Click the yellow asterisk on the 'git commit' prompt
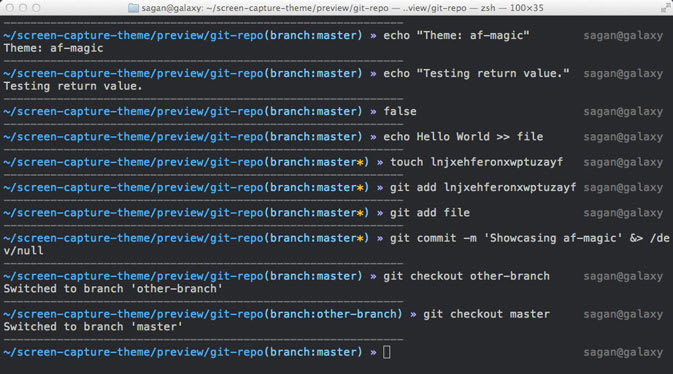673x374 pixels. tap(360, 238)
